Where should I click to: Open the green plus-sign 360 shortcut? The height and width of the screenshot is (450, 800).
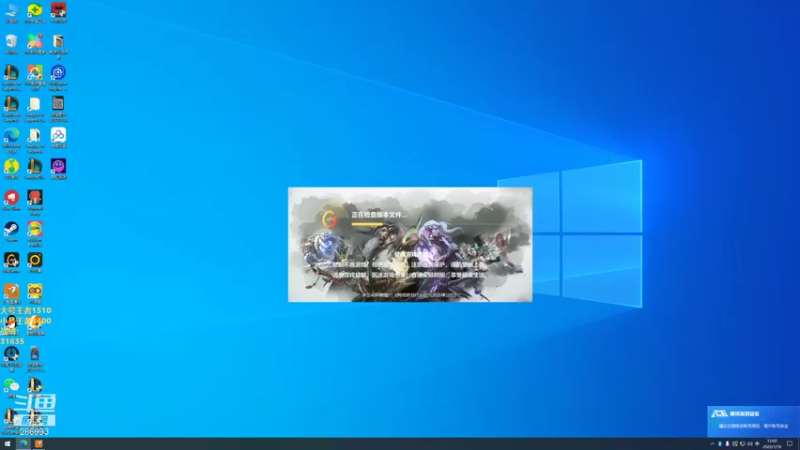pyautogui.click(x=35, y=12)
